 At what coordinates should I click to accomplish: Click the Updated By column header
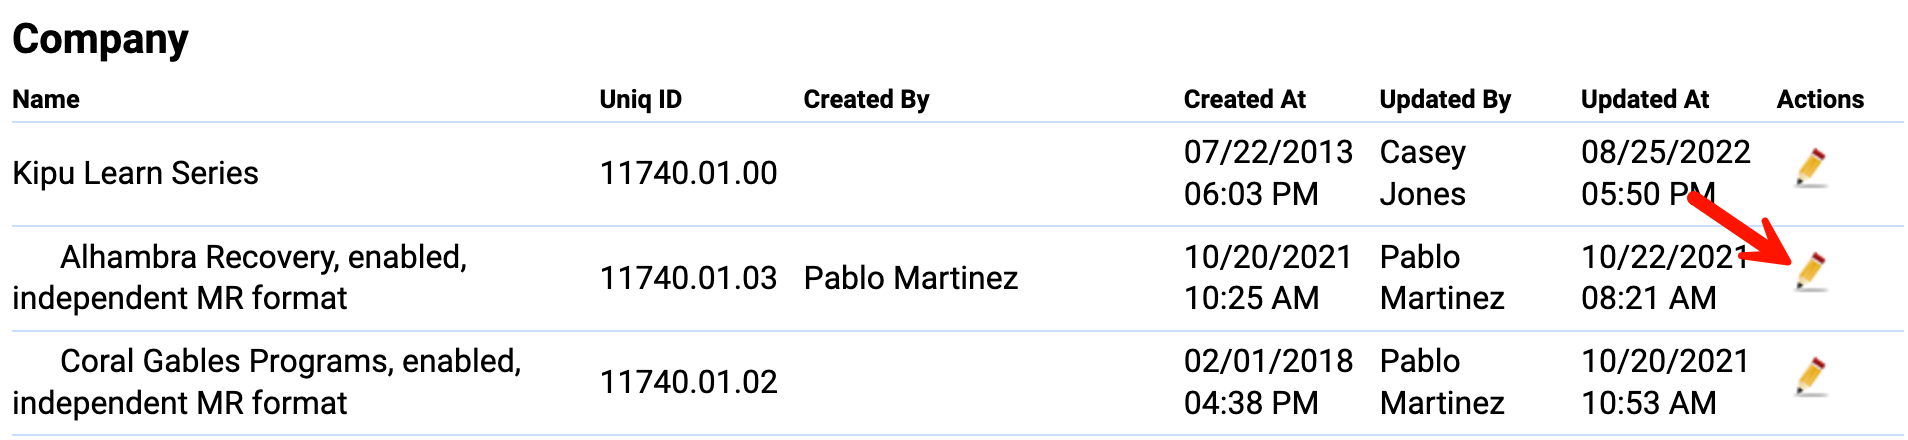(1445, 99)
